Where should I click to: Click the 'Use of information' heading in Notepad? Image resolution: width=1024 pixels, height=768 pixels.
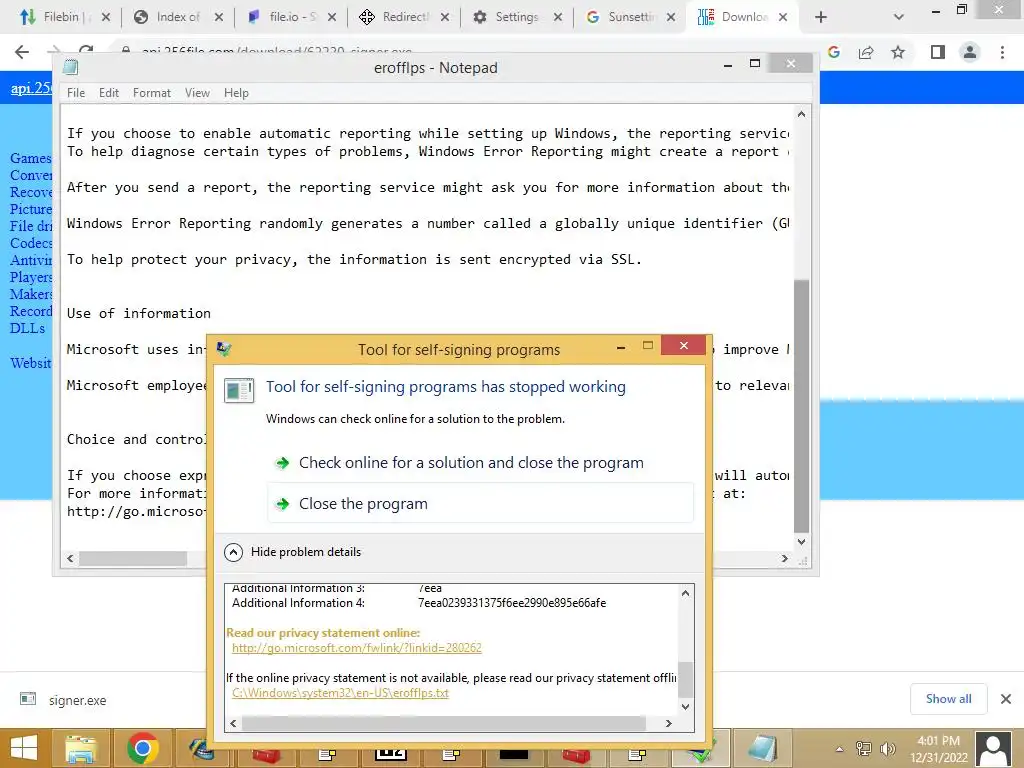click(138, 313)
